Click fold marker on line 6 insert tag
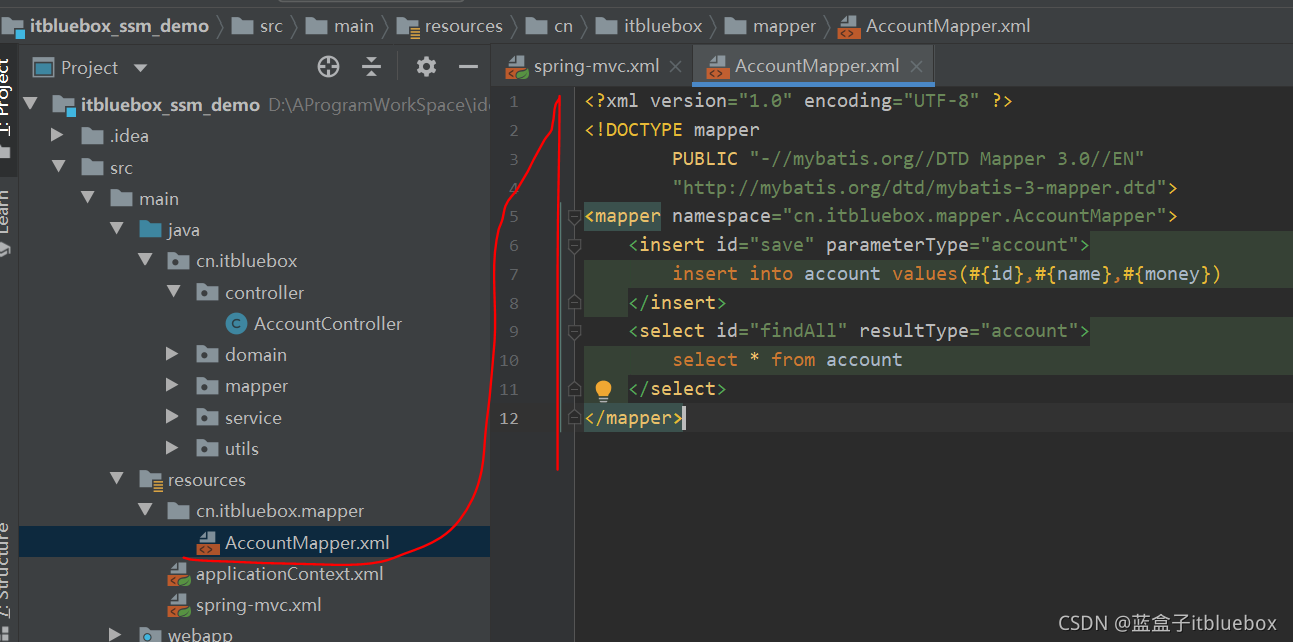The image size is (1293, 642). (574, 245)
